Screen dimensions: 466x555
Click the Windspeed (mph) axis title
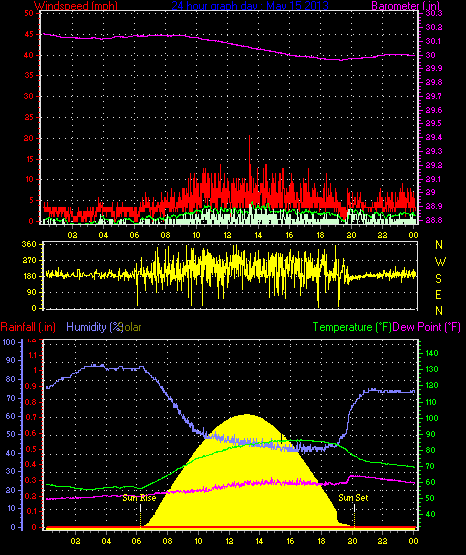76,6
